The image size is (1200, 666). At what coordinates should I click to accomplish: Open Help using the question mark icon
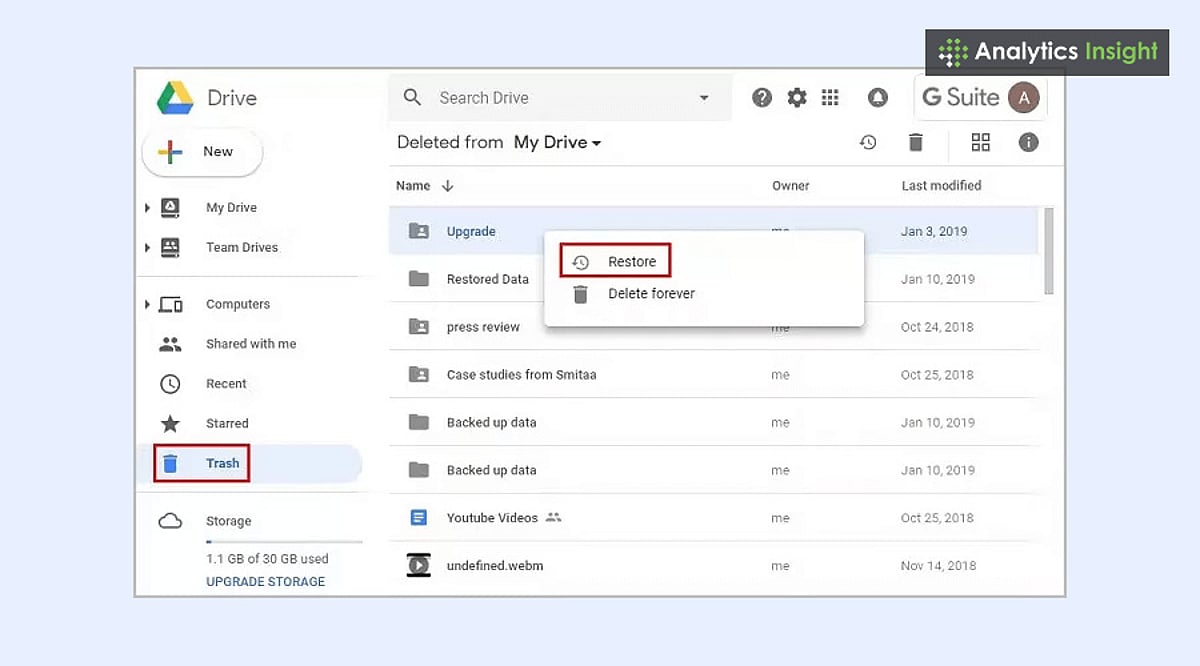pos(762,97)
